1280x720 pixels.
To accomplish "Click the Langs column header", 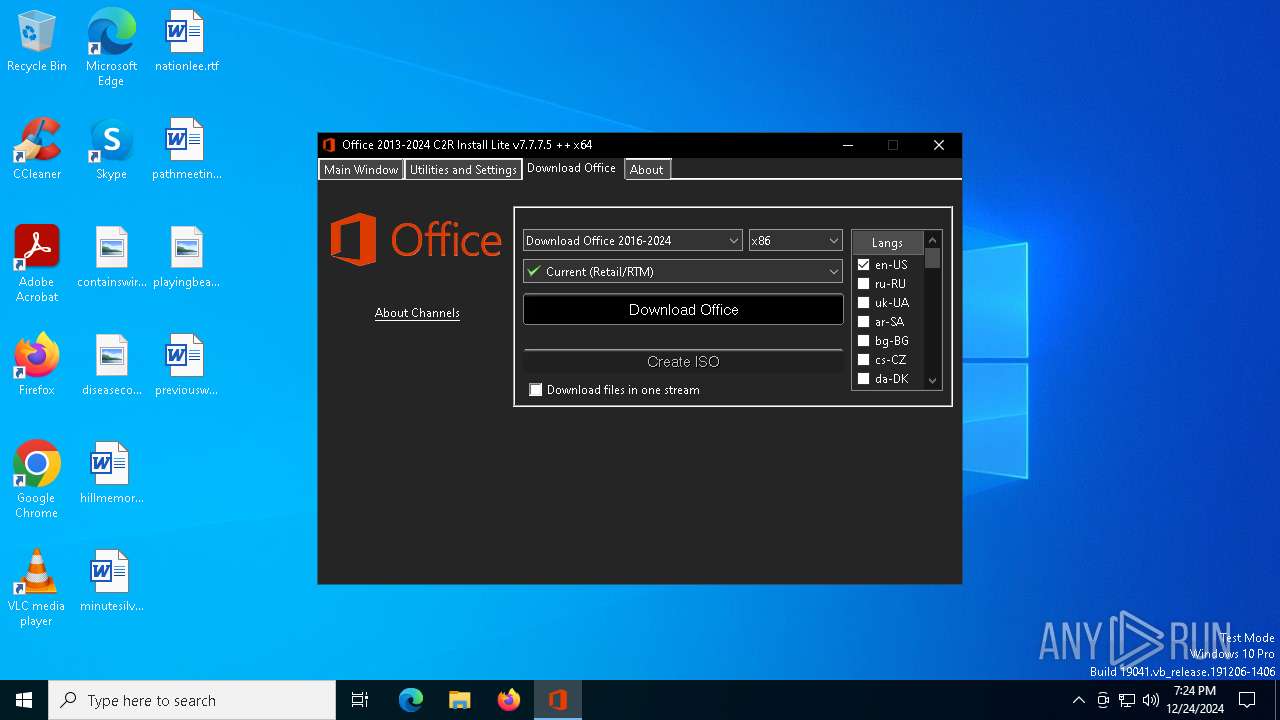I will tap(887, 243).
